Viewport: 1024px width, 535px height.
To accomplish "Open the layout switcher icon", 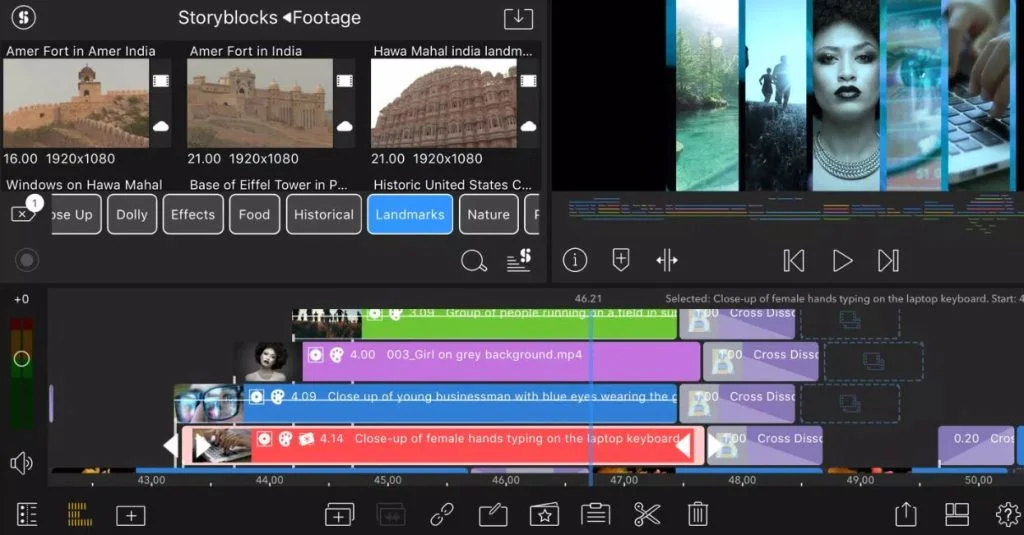I will [x=957, y=514].
